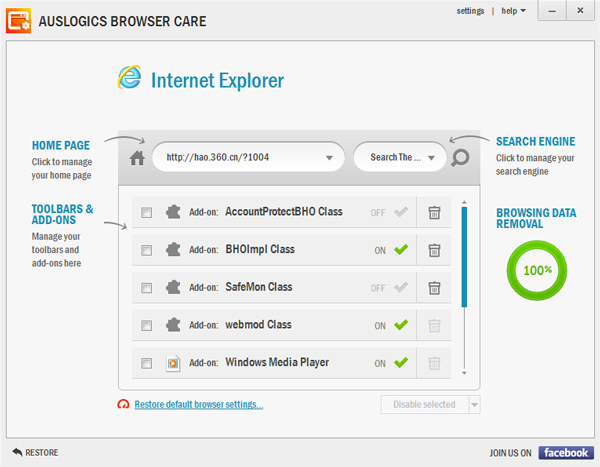Click the Internet Explorer logo icon
The height and width of the screenshot is (467, 600).
tap(130, 77)
